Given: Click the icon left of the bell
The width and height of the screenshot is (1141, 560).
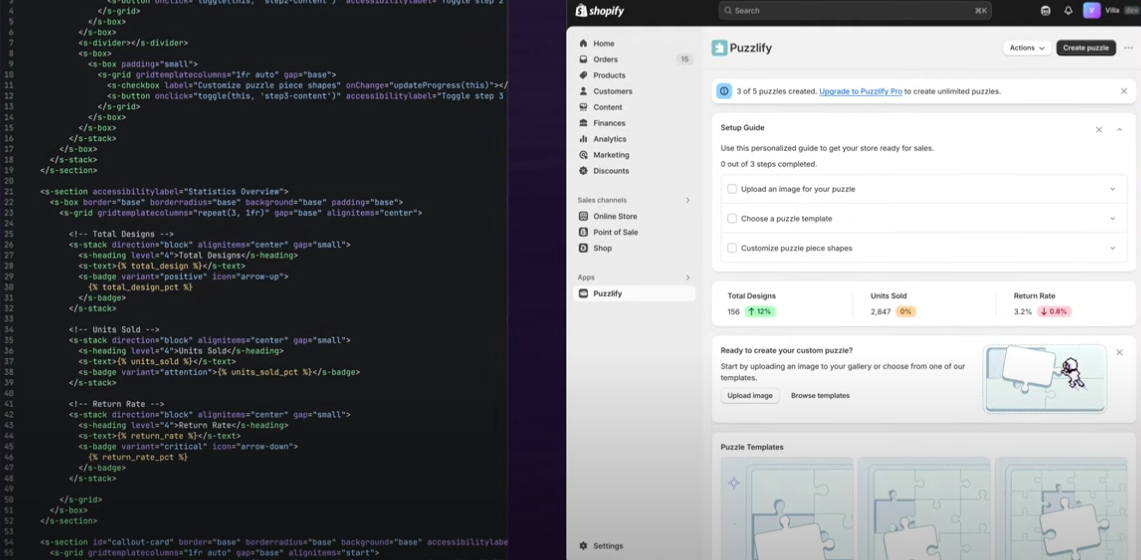Looking at the screenshot, I should click(1046, 10).
